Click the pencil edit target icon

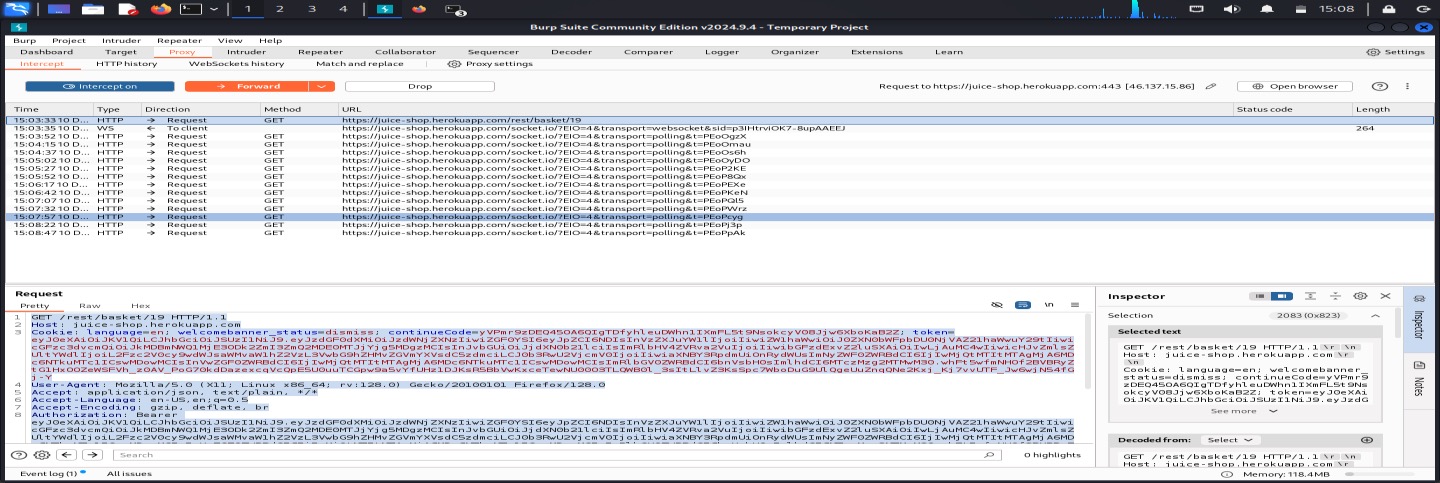click(x=1211, y=87)
